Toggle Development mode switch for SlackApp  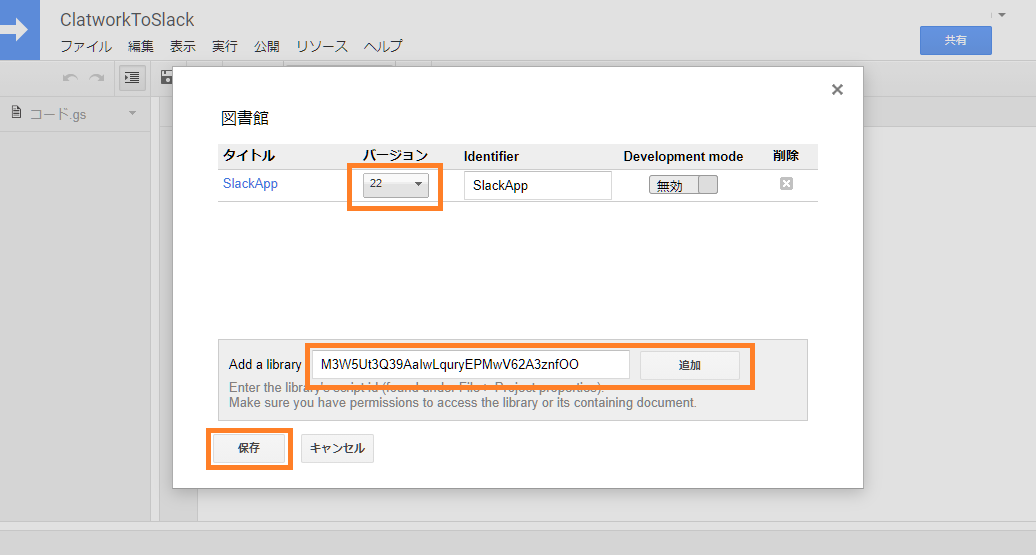[x=683, y=185]
